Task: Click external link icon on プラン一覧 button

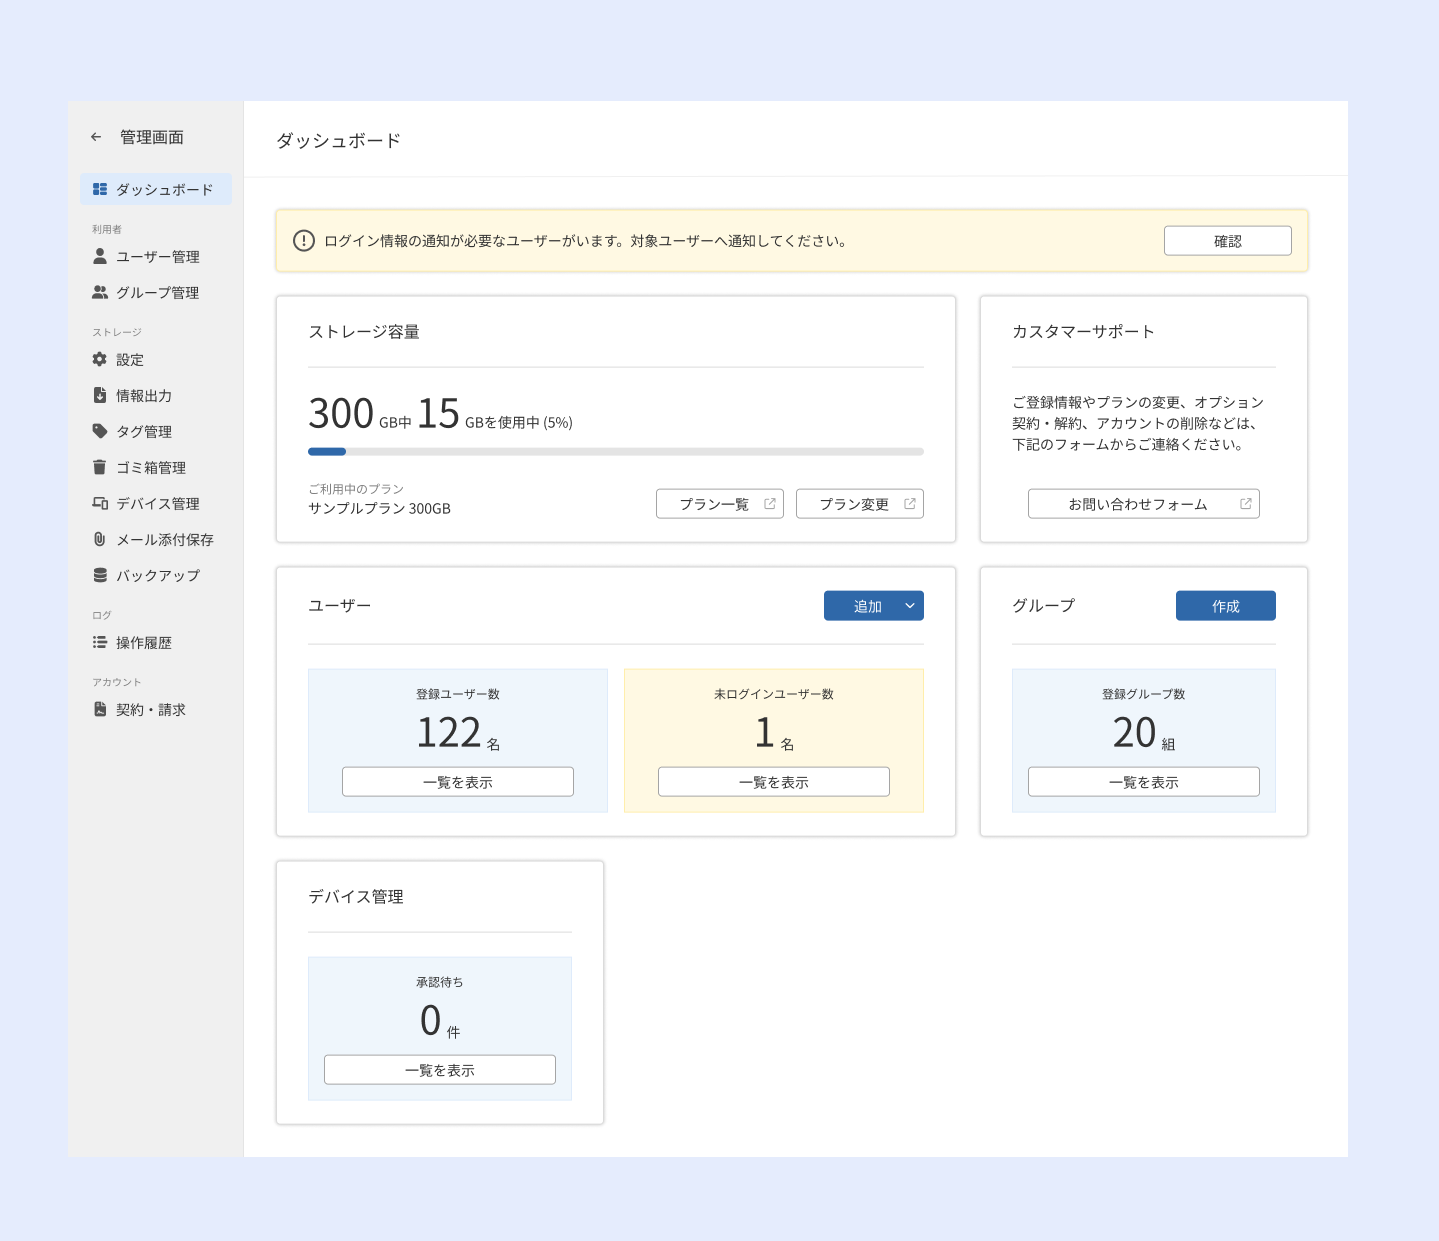Action: 770,504
